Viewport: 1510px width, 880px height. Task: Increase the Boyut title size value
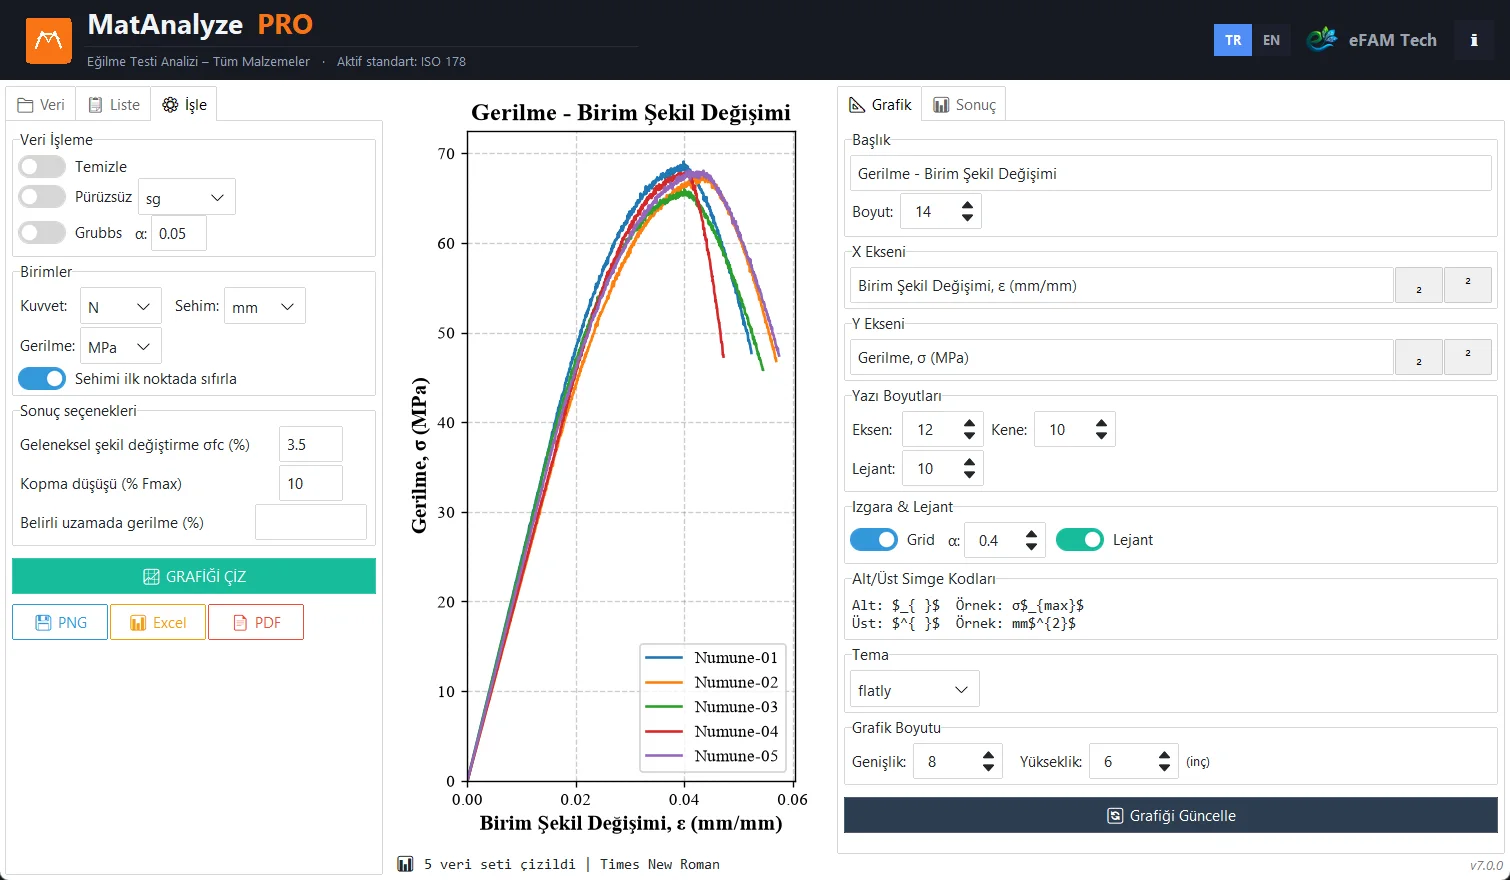(x=967, y=205)
